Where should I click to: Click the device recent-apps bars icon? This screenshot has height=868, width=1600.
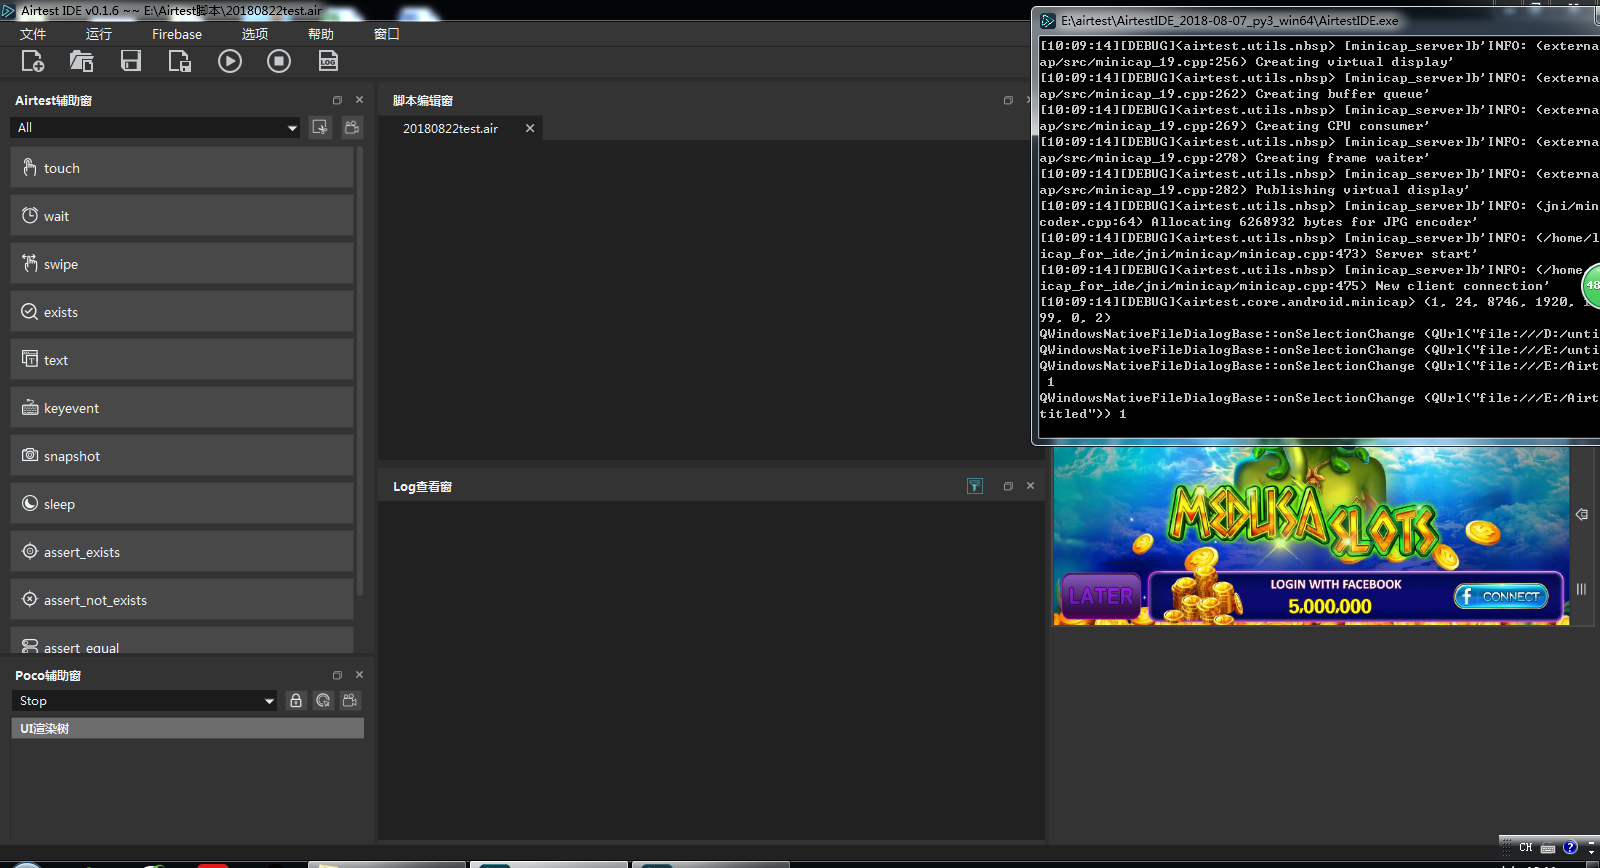pyautogui.click(x=1581, y=589)
